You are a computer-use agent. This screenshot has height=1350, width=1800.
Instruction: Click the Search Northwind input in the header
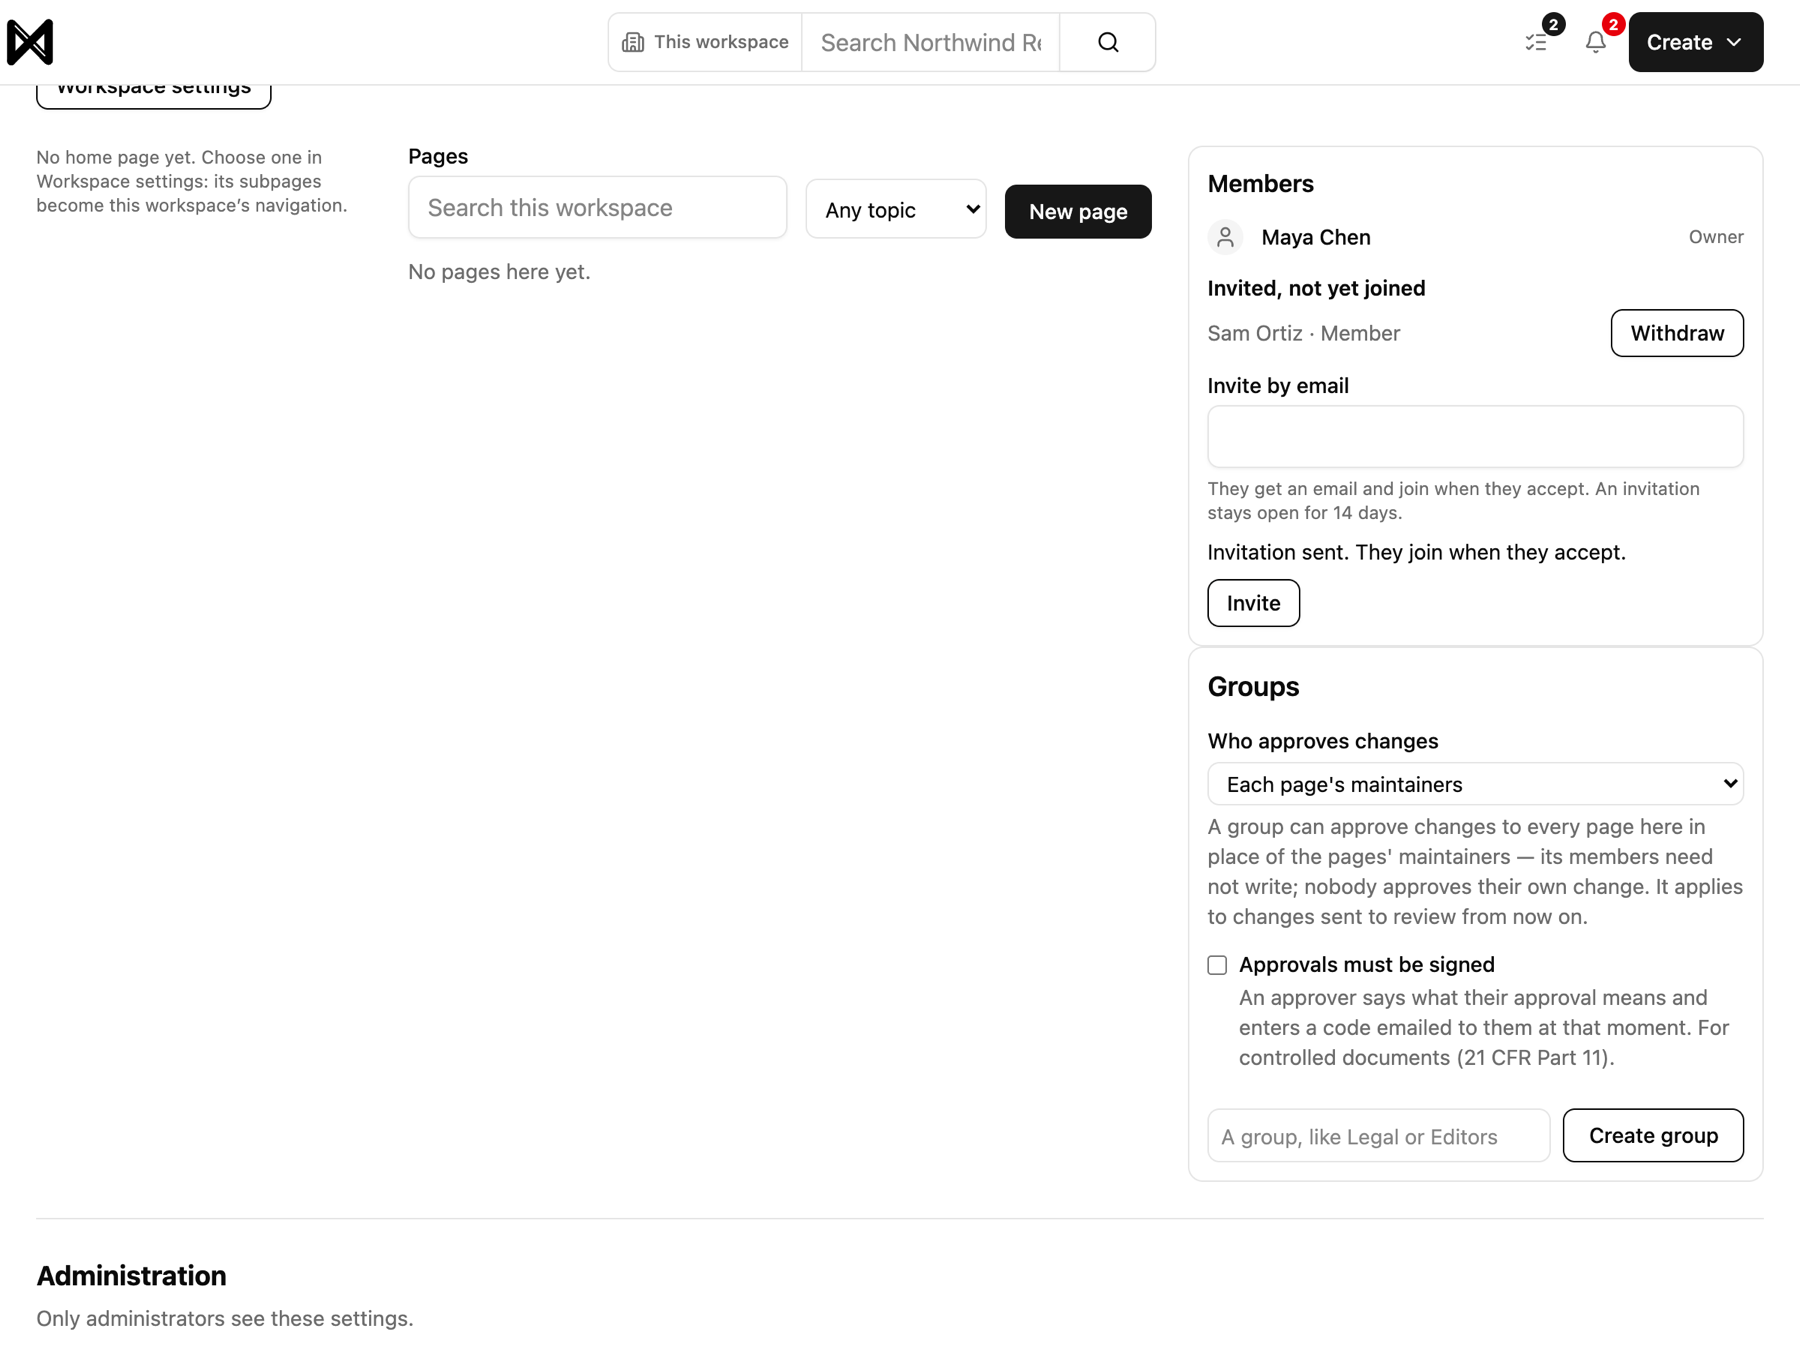click(x=930, y=42)
